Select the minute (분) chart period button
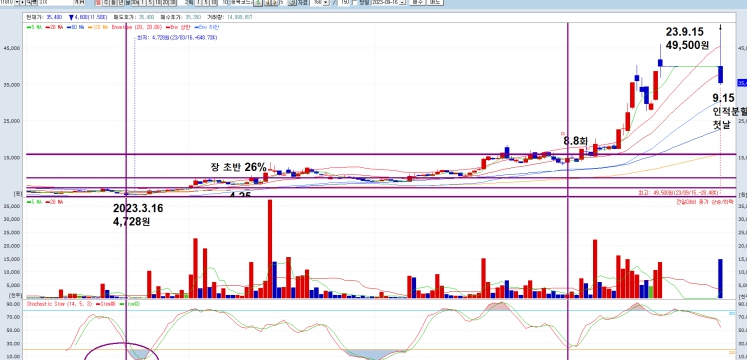The height and width of the screenshot is (360, 747). coord(128,2)
